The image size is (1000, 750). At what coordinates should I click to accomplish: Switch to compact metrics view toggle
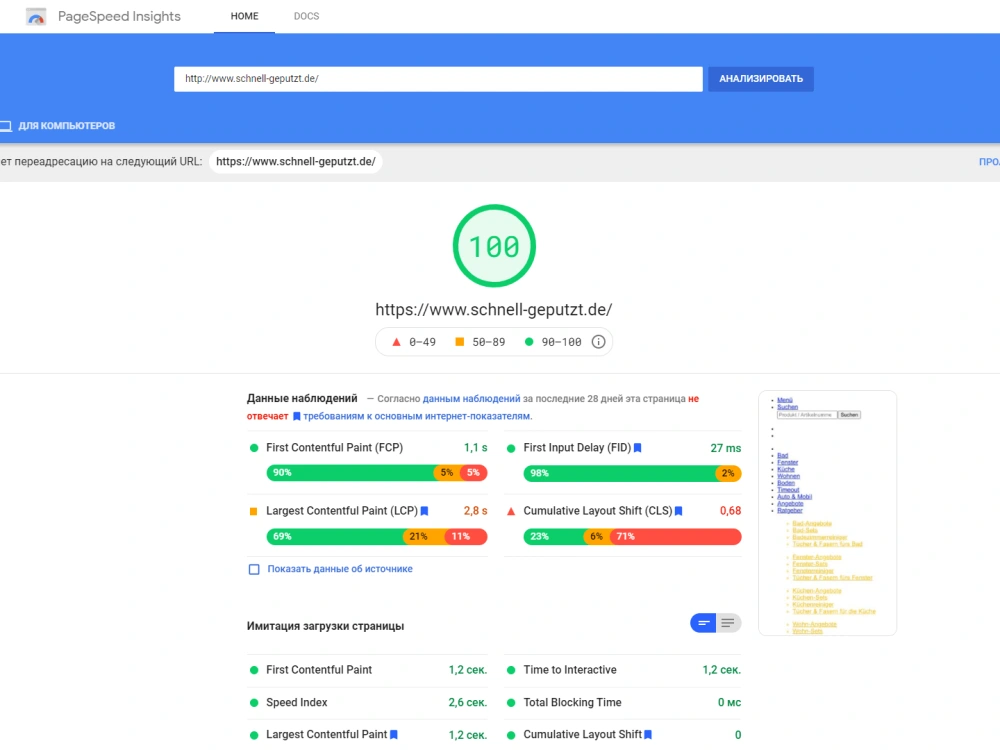tap(703, 623)
